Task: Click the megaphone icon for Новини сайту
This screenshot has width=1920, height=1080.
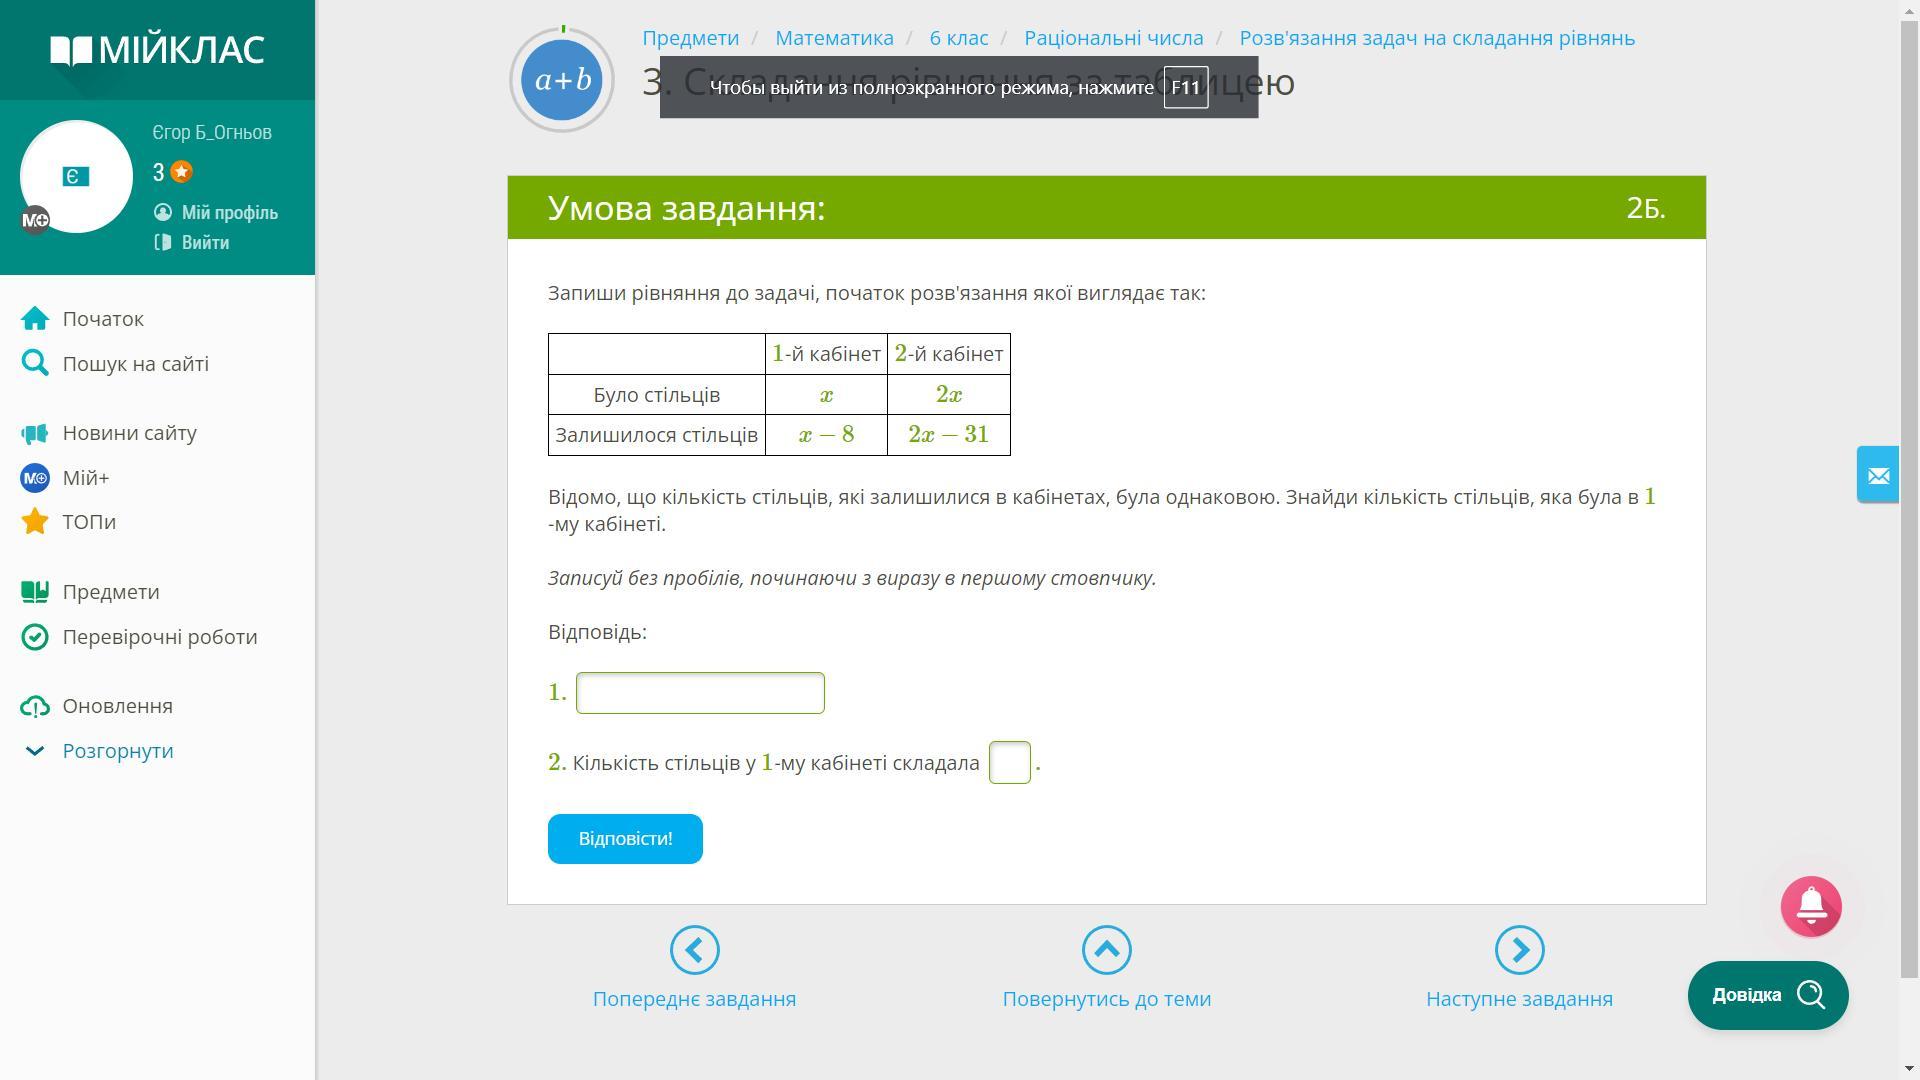Action: pos(35,433)
